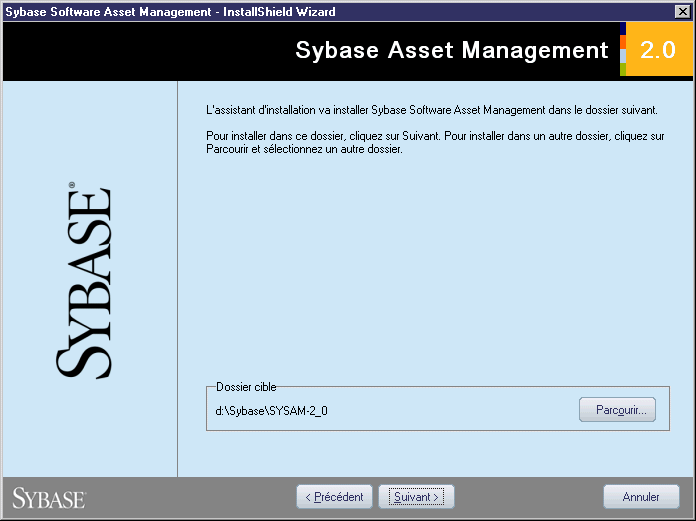Click the vertical Sybase logo in the side panel
The image size is (696, 521).
(84, 280)
